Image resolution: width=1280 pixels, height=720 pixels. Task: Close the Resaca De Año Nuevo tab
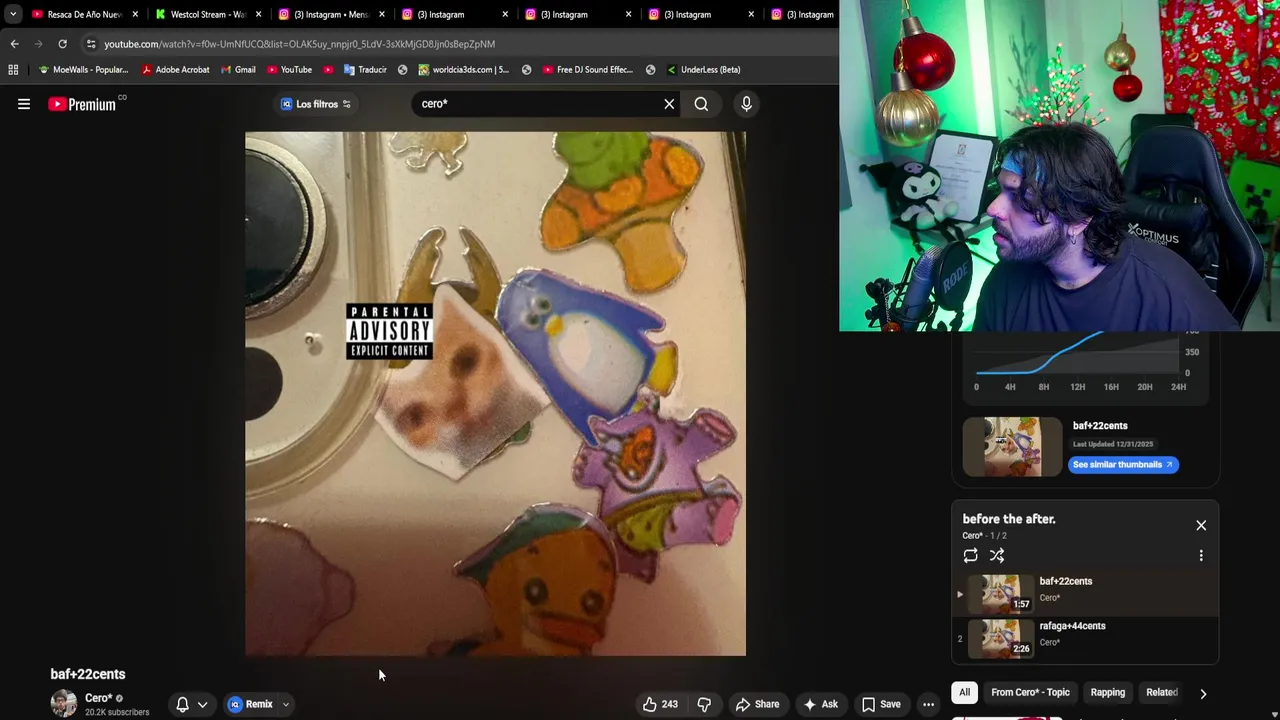[135, 14]
